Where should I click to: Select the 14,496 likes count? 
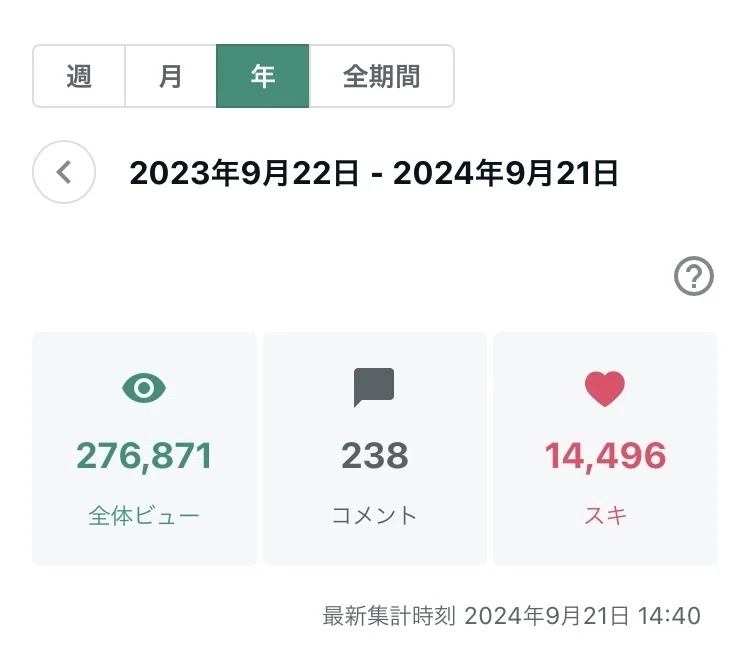[605, 456]
